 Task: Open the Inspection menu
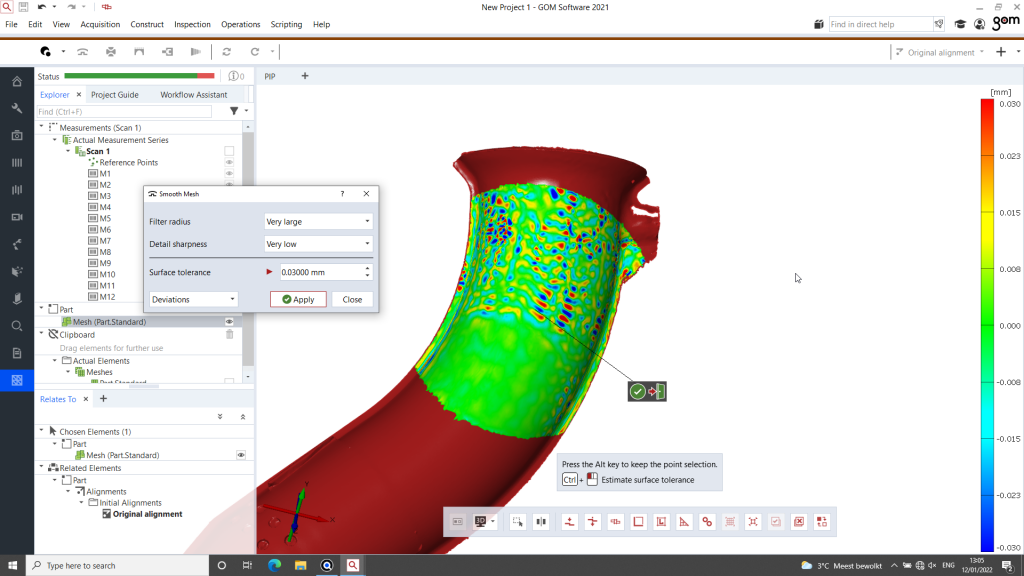[x=192, y=24]
